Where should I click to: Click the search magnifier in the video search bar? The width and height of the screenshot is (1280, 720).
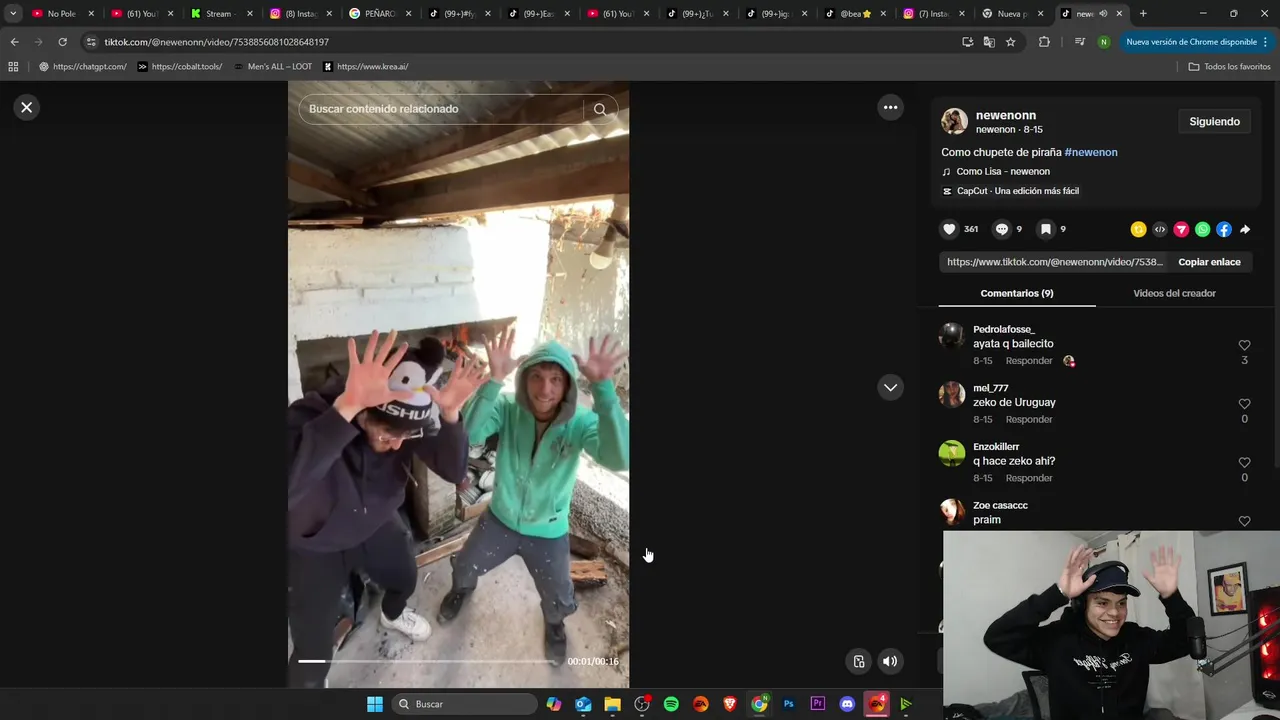[x=600, y=109]
